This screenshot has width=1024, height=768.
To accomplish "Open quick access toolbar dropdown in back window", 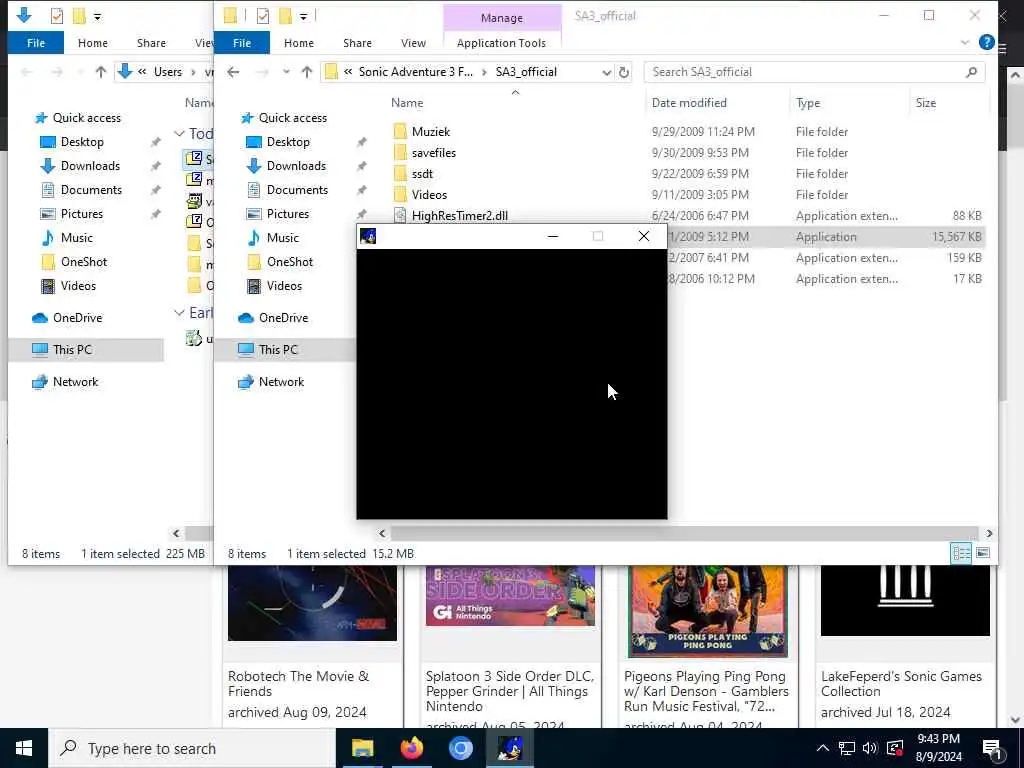I will click(97, 16).
